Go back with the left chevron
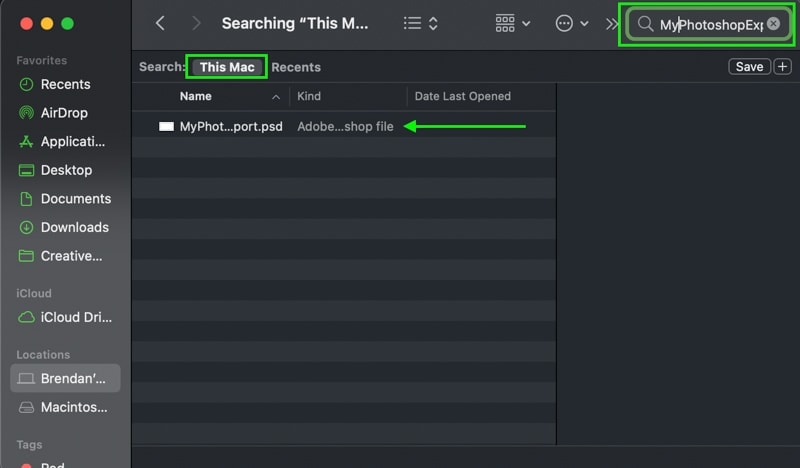Image resolution: width=800 pixels, height=468 pixels. (160, 23)
